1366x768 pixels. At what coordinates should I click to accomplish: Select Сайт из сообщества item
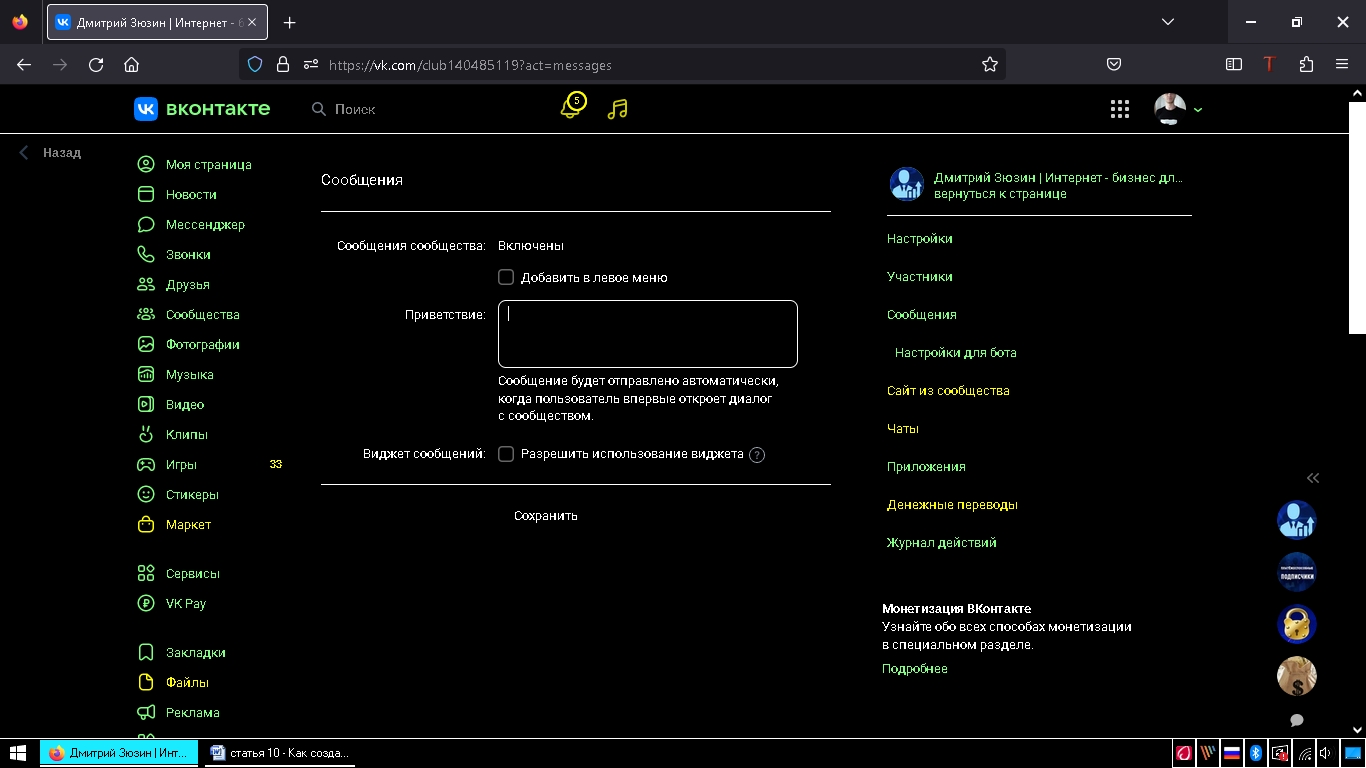pyautogui.click(x=948, y=391)
